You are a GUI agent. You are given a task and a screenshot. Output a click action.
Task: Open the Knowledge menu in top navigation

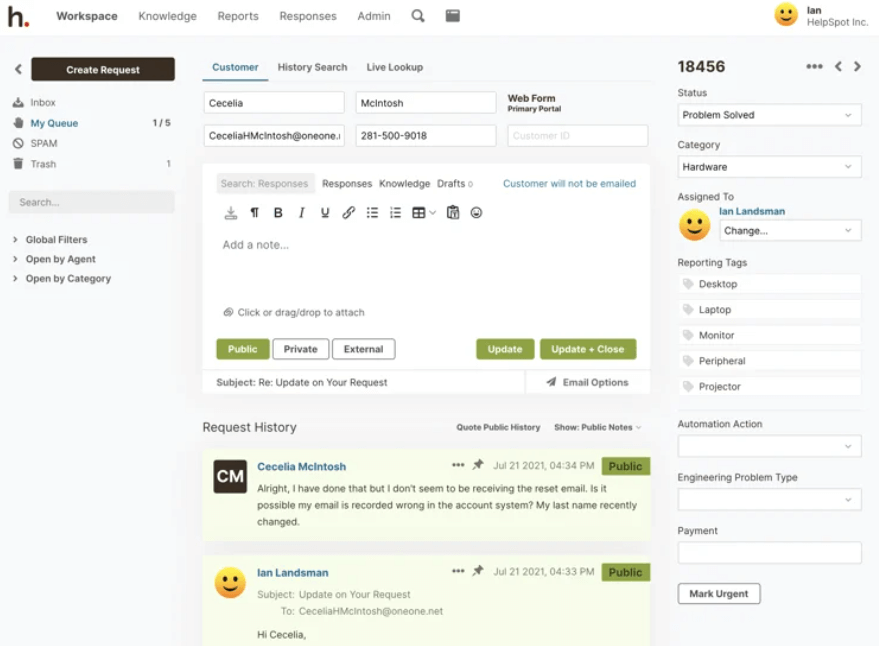click(x=168, y=16)
